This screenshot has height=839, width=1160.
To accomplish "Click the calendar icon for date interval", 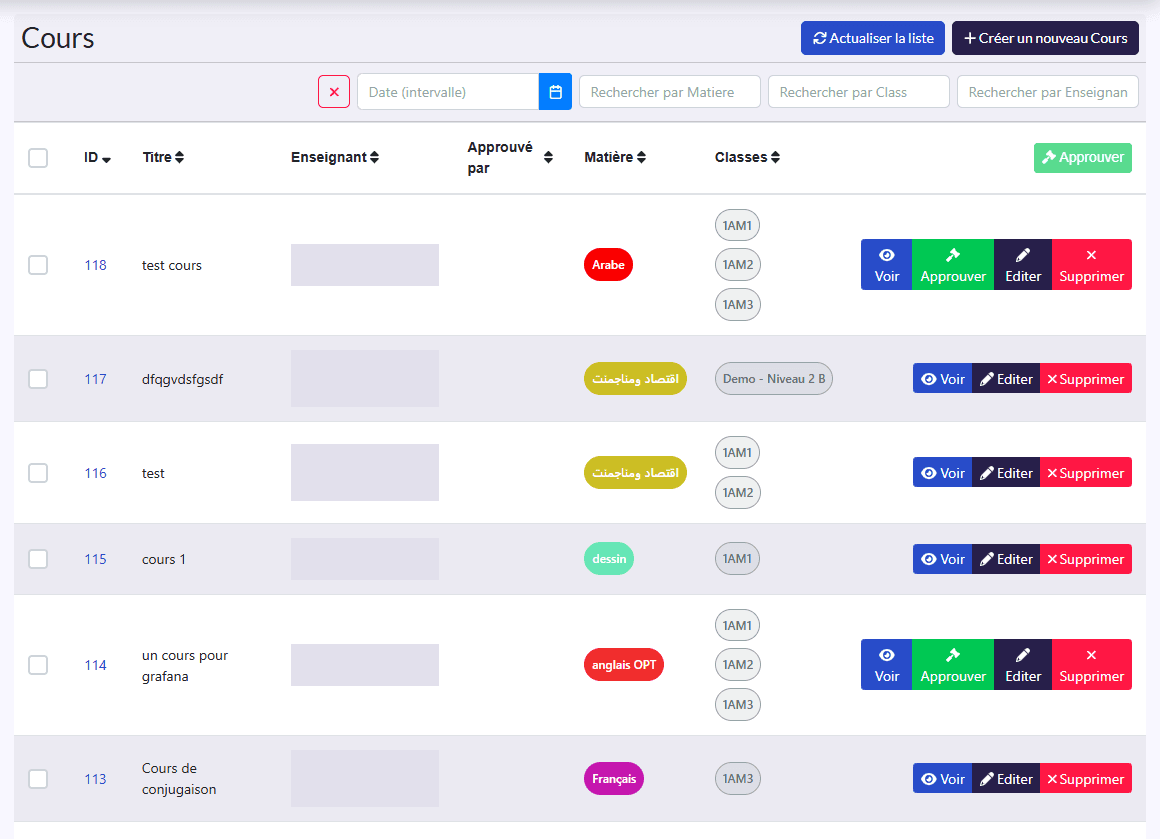I will 555,92.
